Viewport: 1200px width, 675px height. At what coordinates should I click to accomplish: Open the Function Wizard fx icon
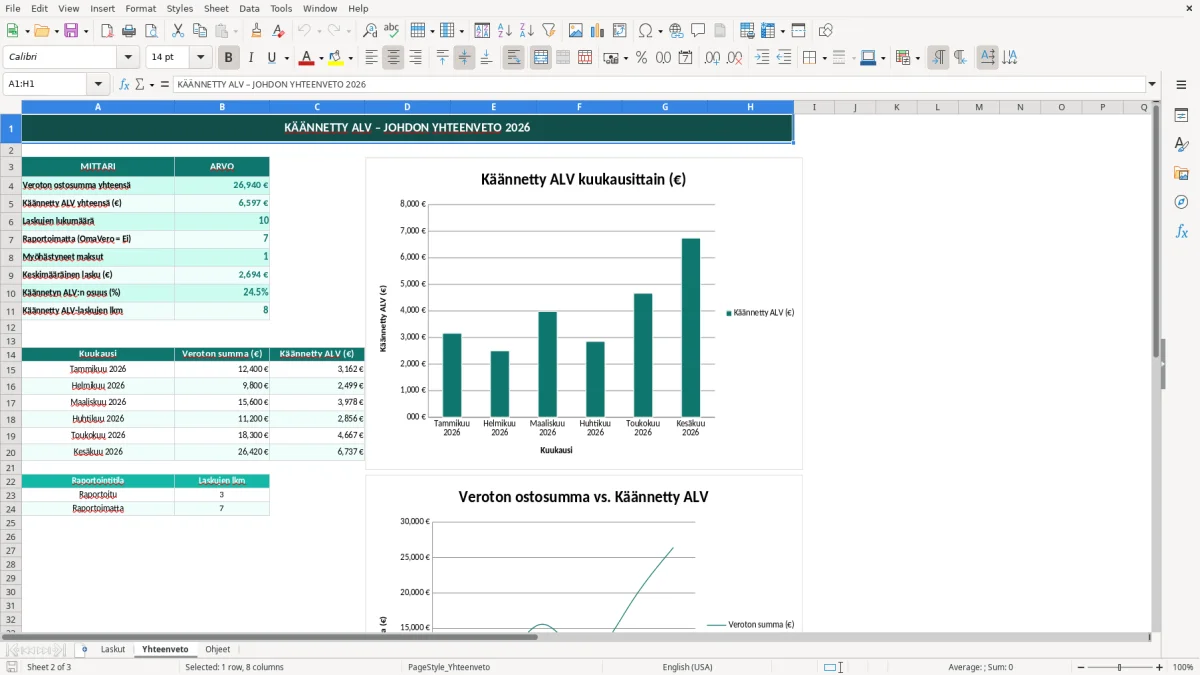[x=124, y=84]
